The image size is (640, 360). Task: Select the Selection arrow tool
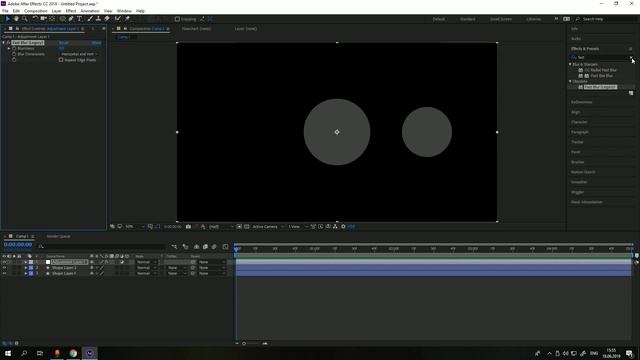[7, 19]
